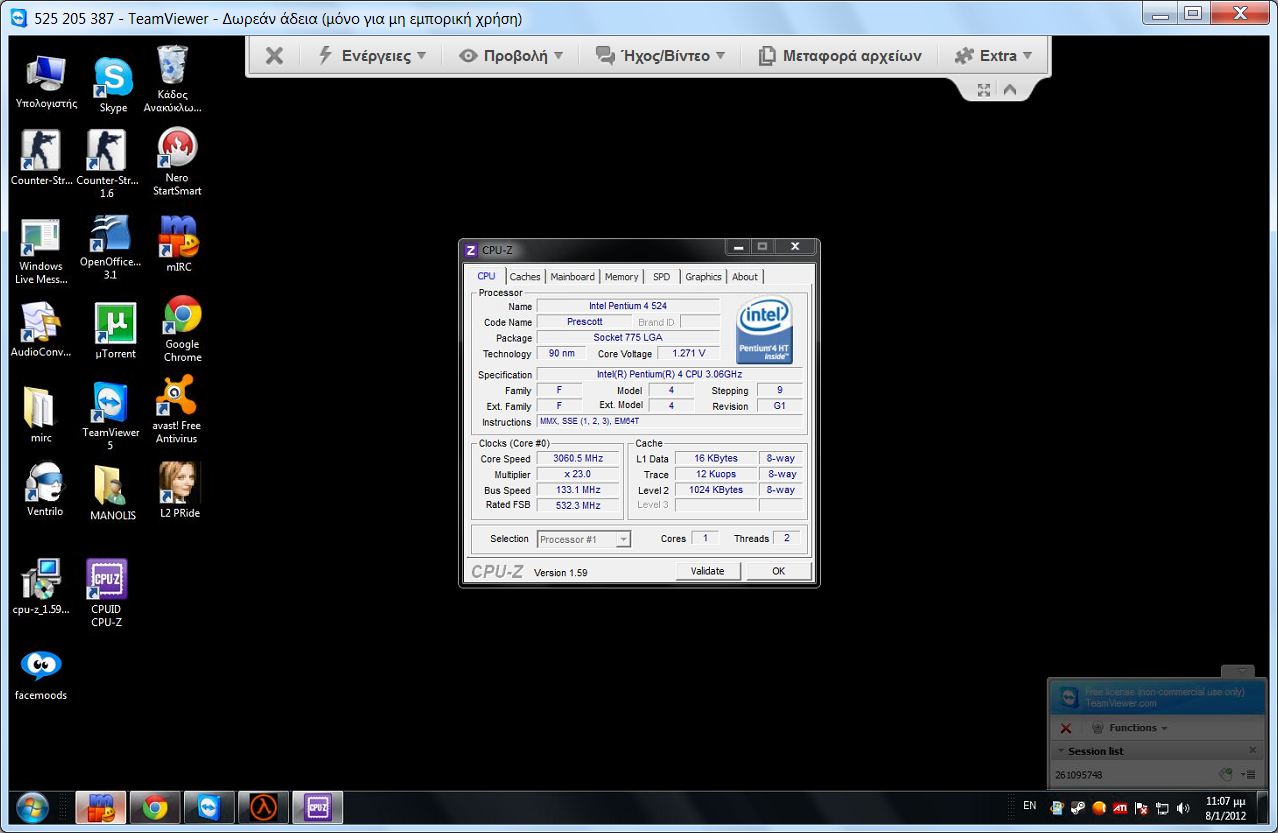Viewport: 1278px width, 833px height.
Task: Select the About tab in CPU-Z
Action: coord(745,277)
